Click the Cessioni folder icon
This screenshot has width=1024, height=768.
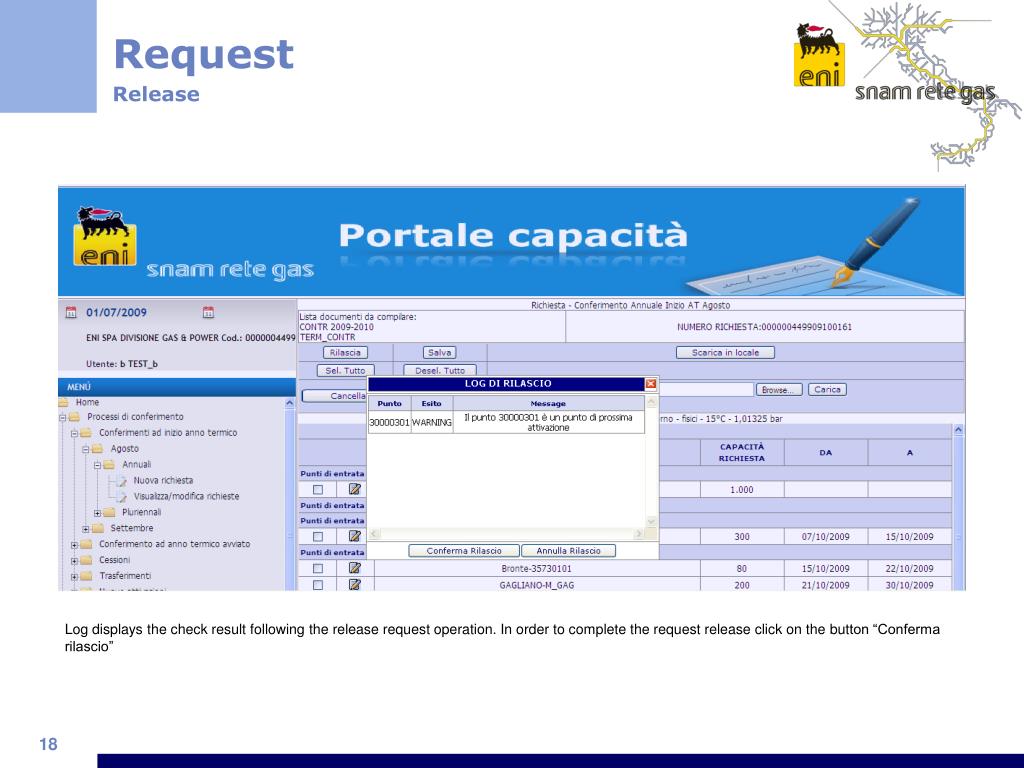pyautogui.click(x=86, y=560)
